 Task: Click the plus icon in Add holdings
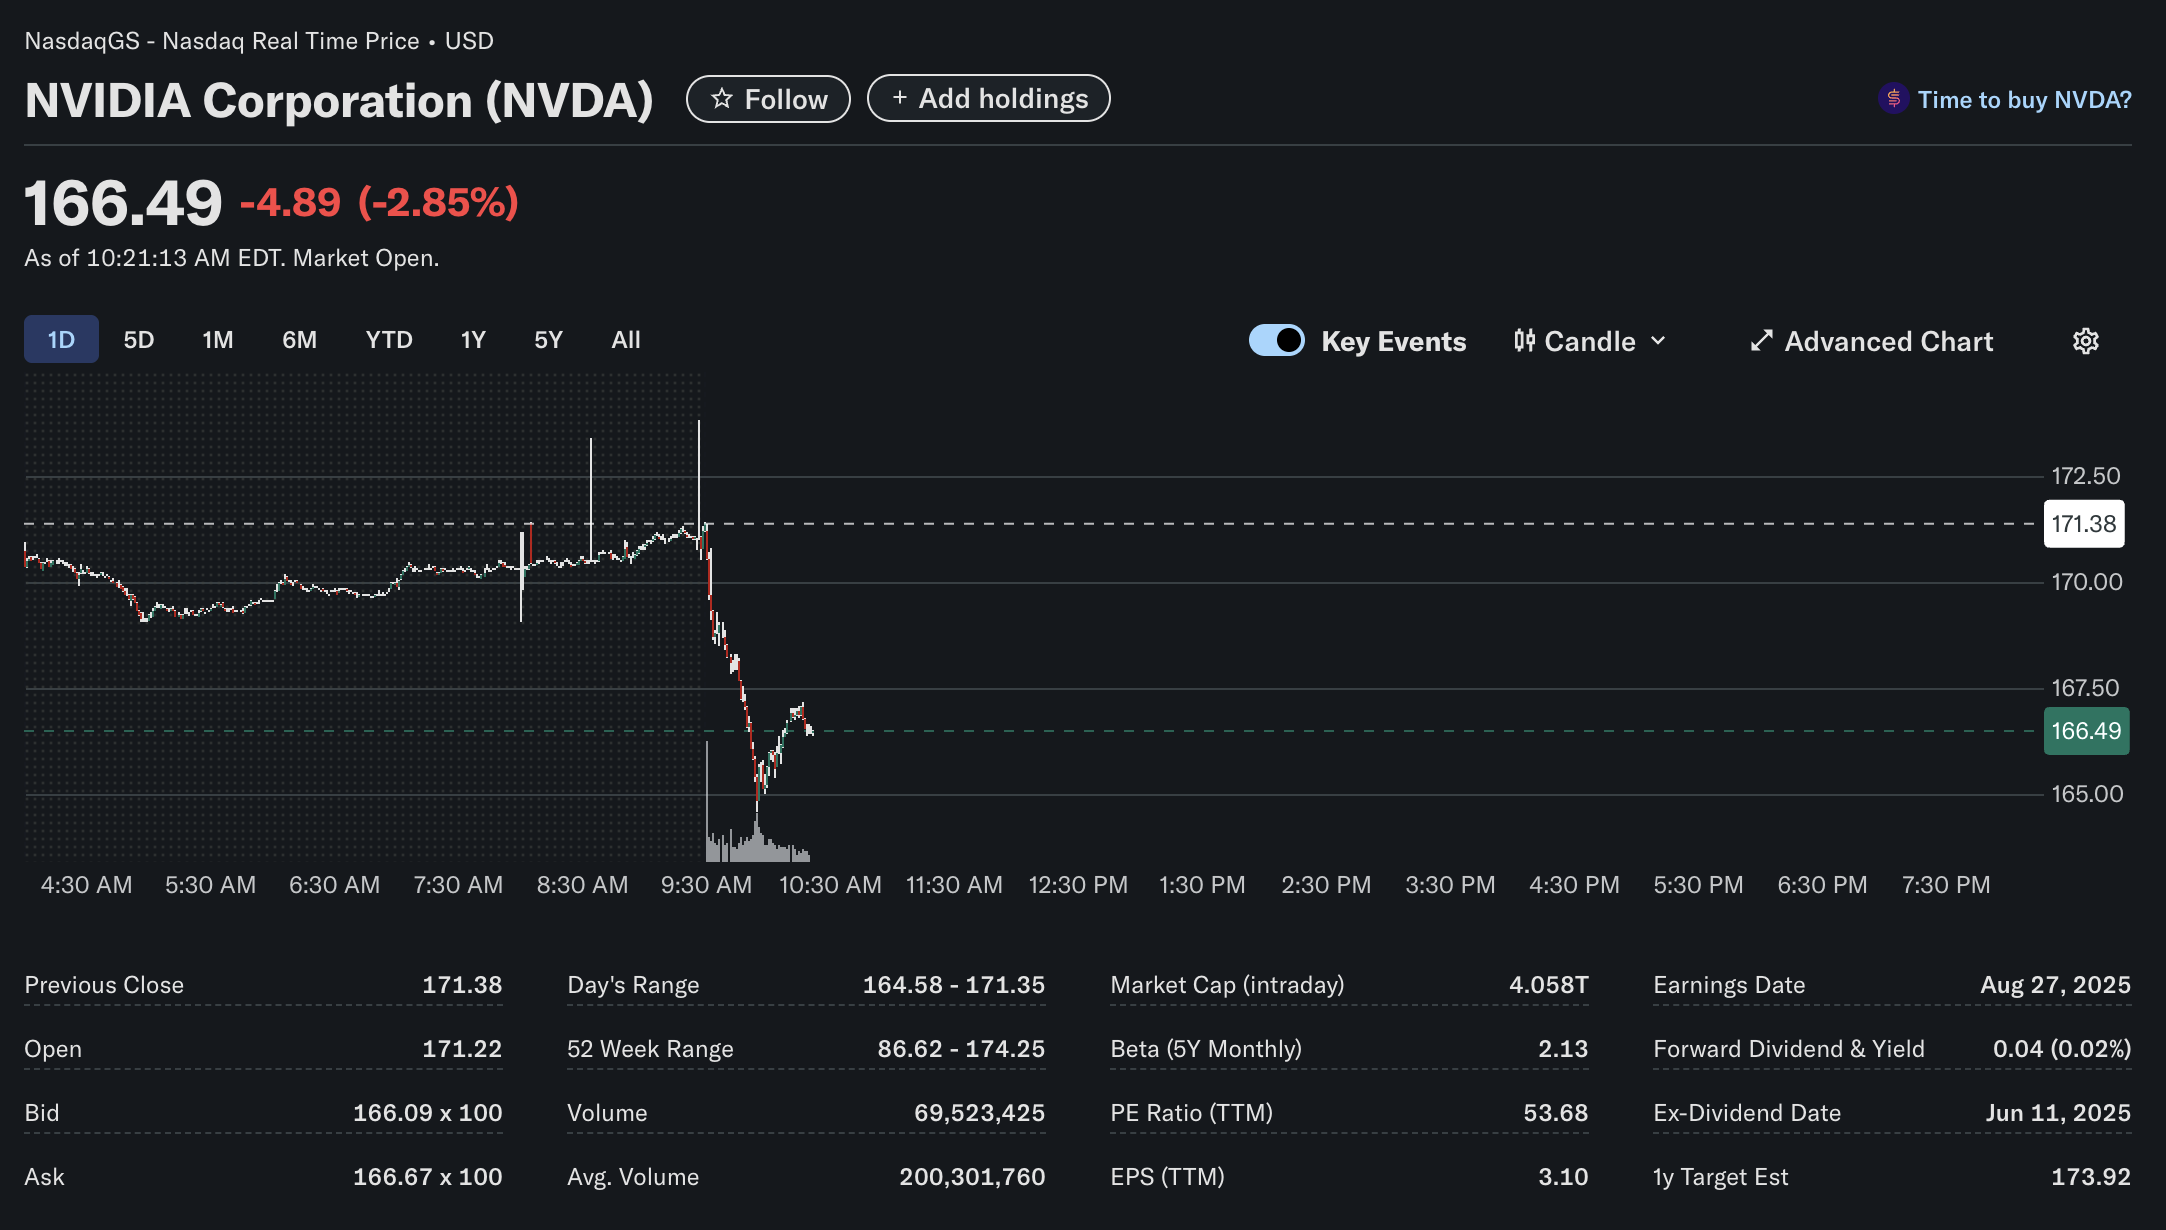900,98
